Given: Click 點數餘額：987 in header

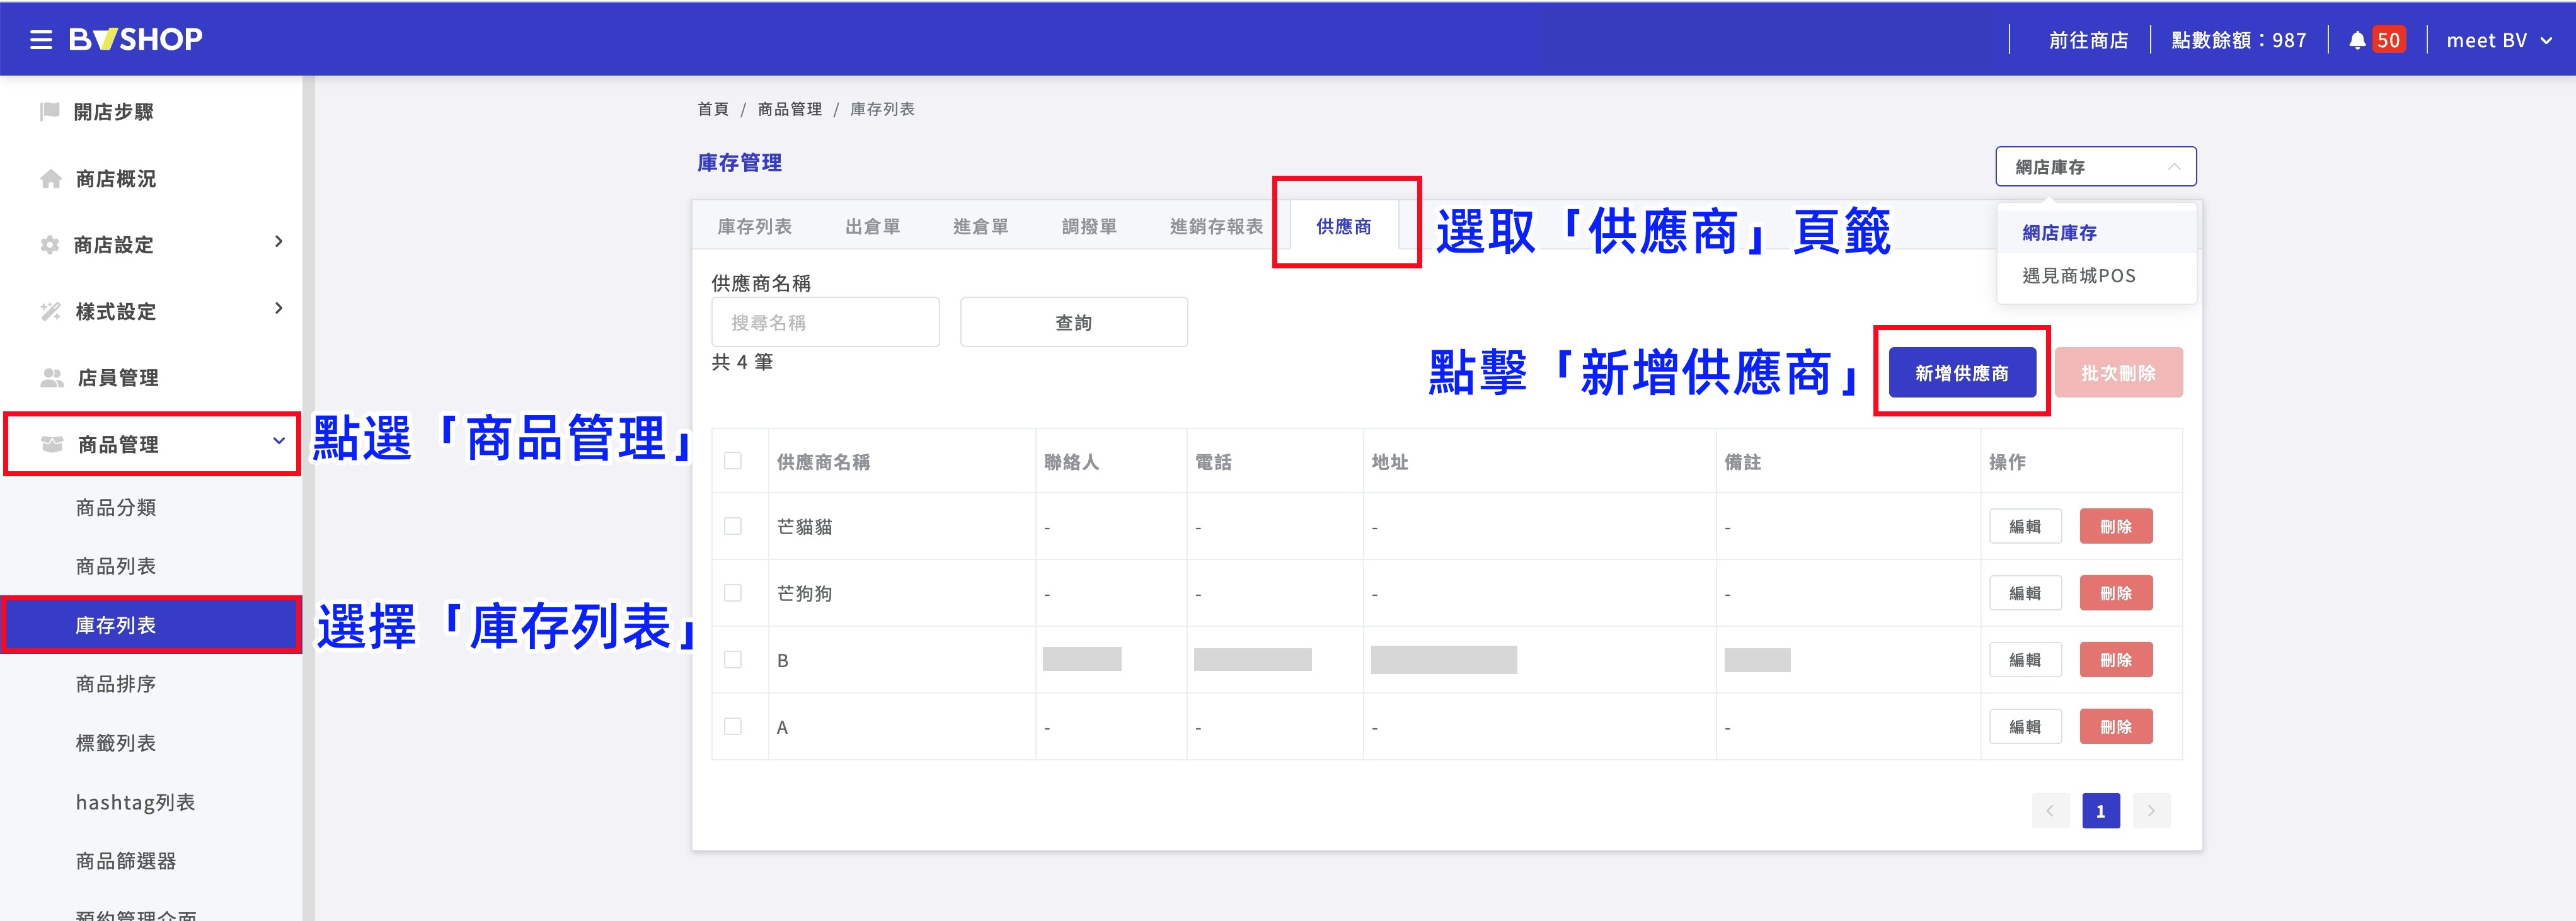Looking at the screenshot, I should pos(2239,40).
